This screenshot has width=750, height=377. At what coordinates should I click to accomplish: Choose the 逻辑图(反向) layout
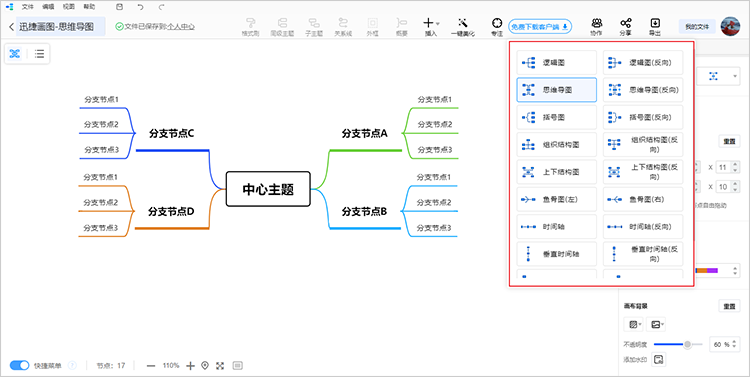(643, 62)
